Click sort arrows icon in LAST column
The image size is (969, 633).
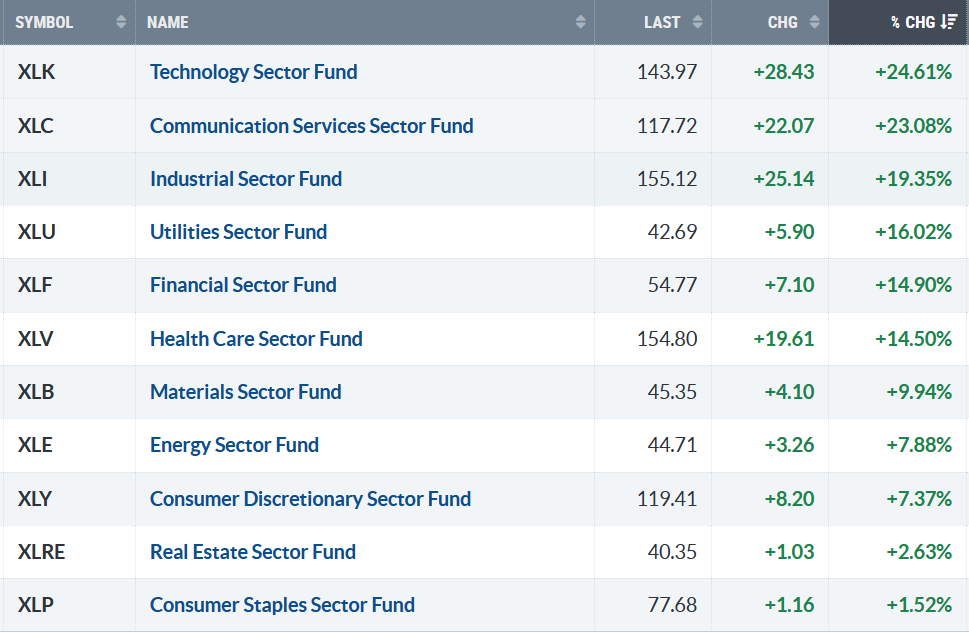pyautogui.click(x=697, y=22)
